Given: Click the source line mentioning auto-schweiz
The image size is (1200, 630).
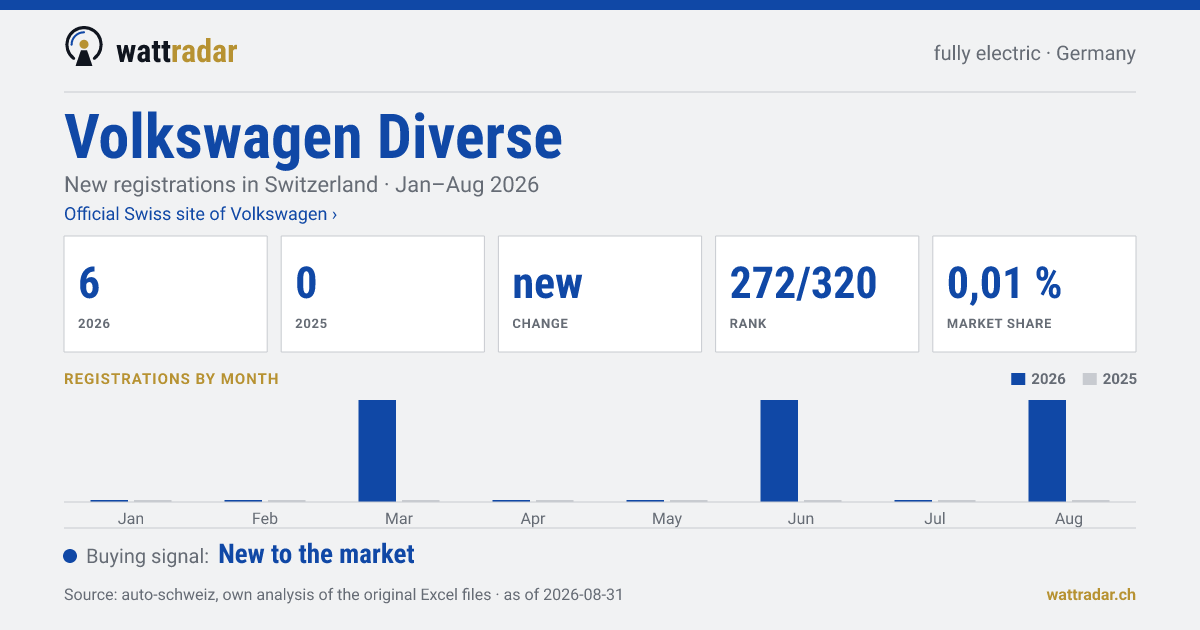Looking at the screenshot, I should point(343,594).
